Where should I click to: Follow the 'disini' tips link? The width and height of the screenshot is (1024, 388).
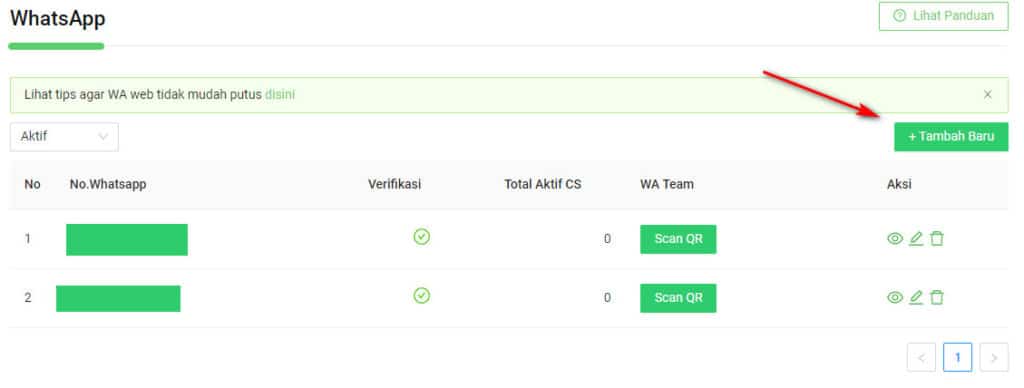pos(280,95)
